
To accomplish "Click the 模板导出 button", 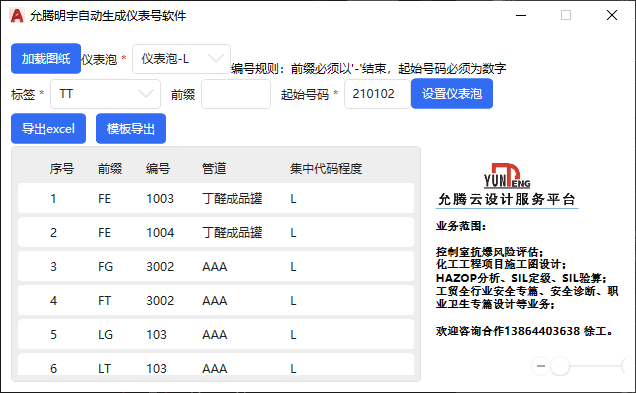I will (x=131, y=129).
